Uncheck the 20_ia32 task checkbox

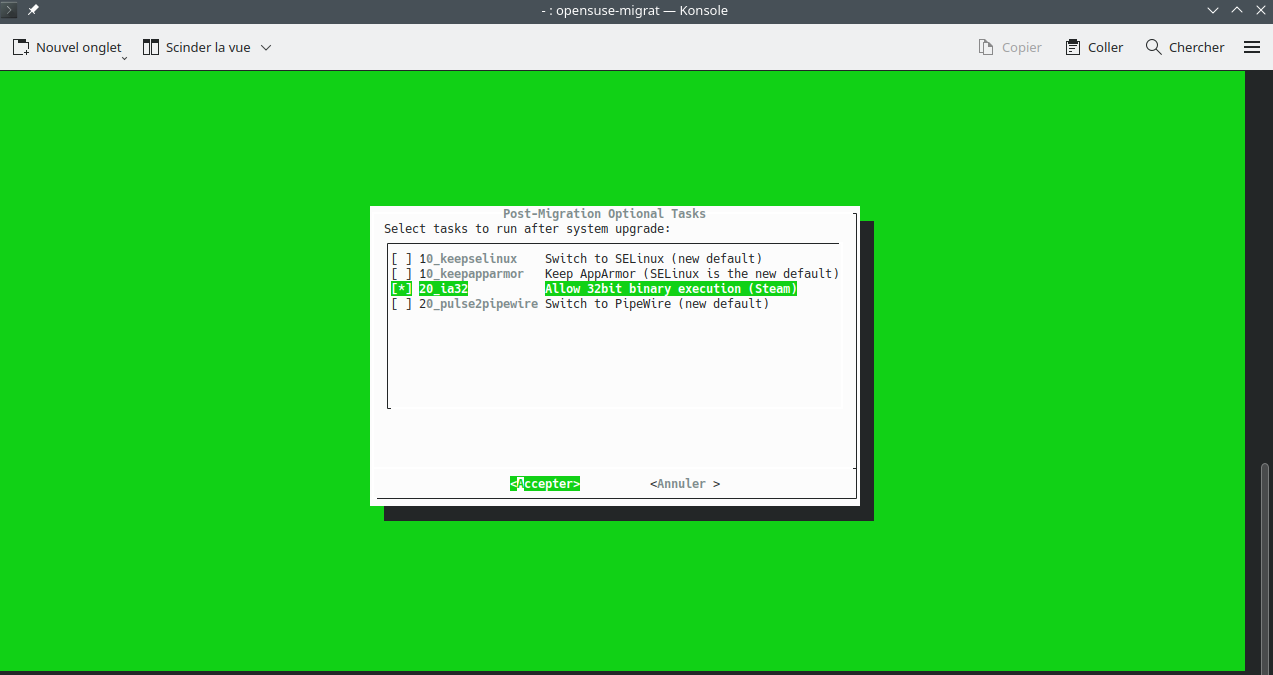[401, 289]
